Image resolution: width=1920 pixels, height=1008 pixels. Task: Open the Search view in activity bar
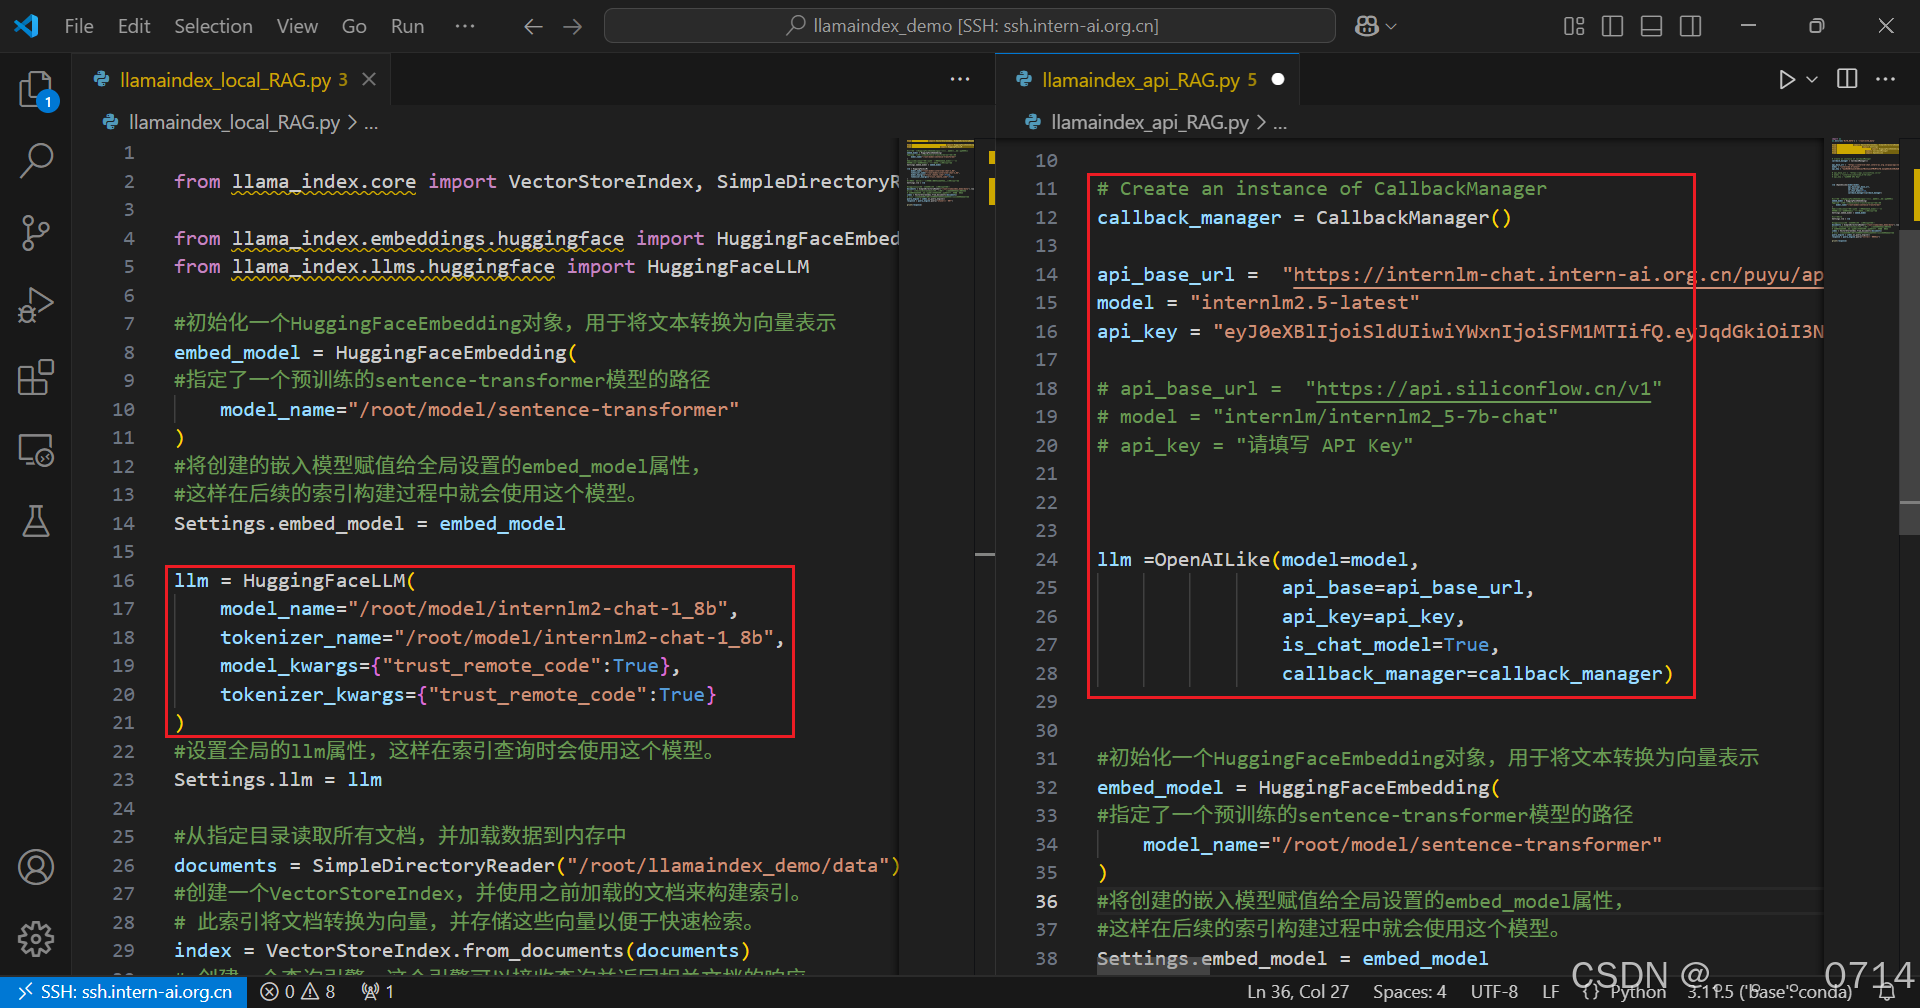36,161
